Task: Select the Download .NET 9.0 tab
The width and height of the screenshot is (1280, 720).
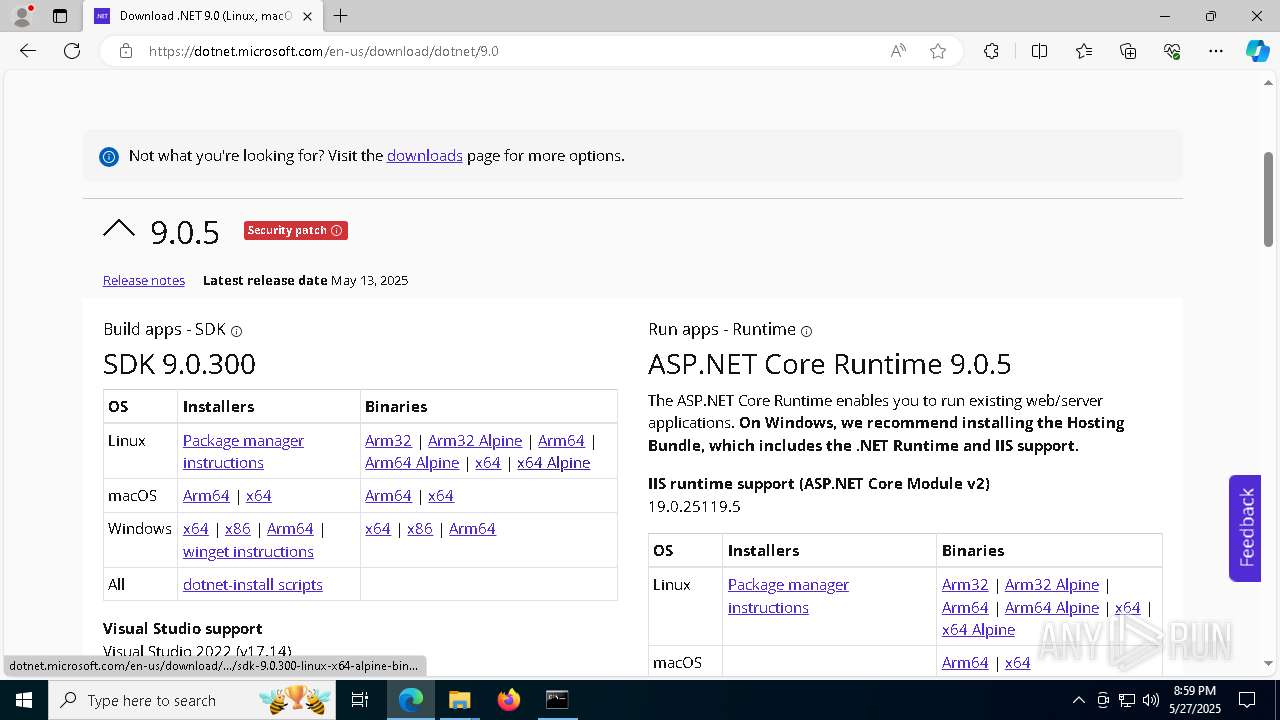Action: click(x=204, y=16)
